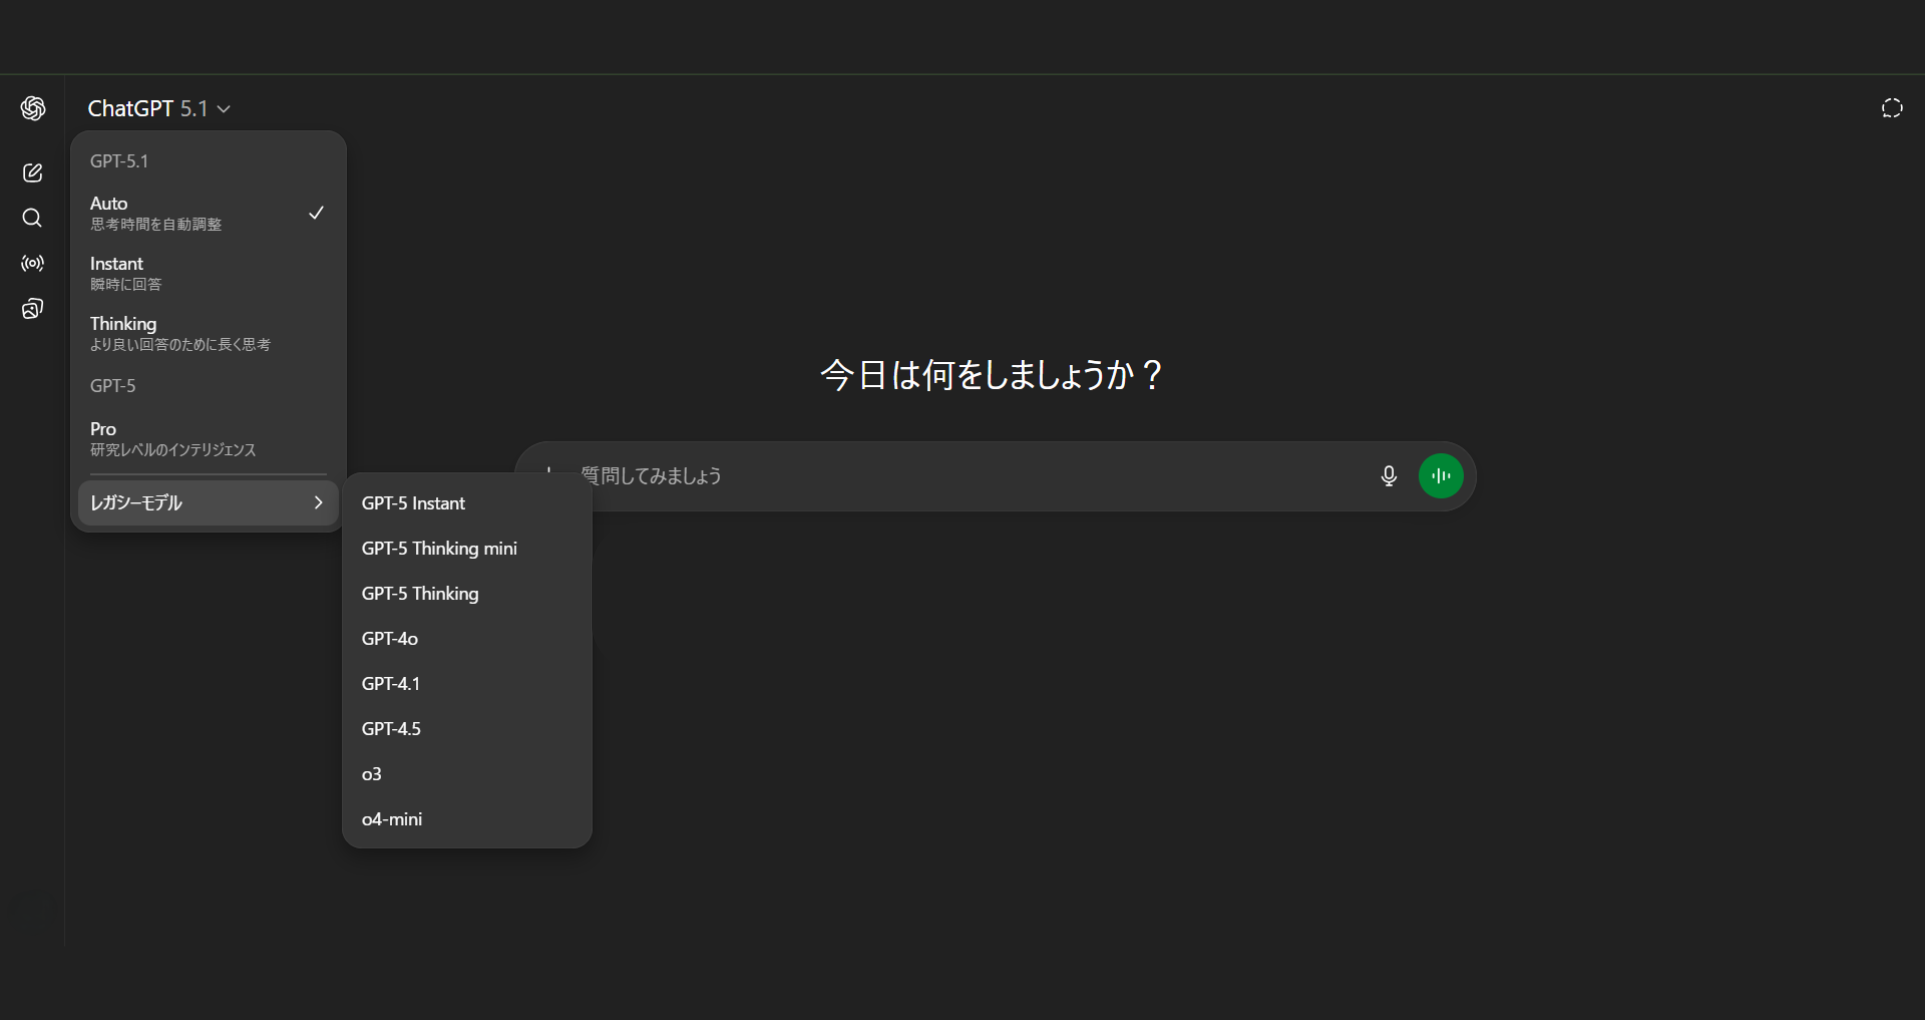Screen dimensions: 1925x1020
Task: Start voice mode with the green button
Action: [1441, 476]
